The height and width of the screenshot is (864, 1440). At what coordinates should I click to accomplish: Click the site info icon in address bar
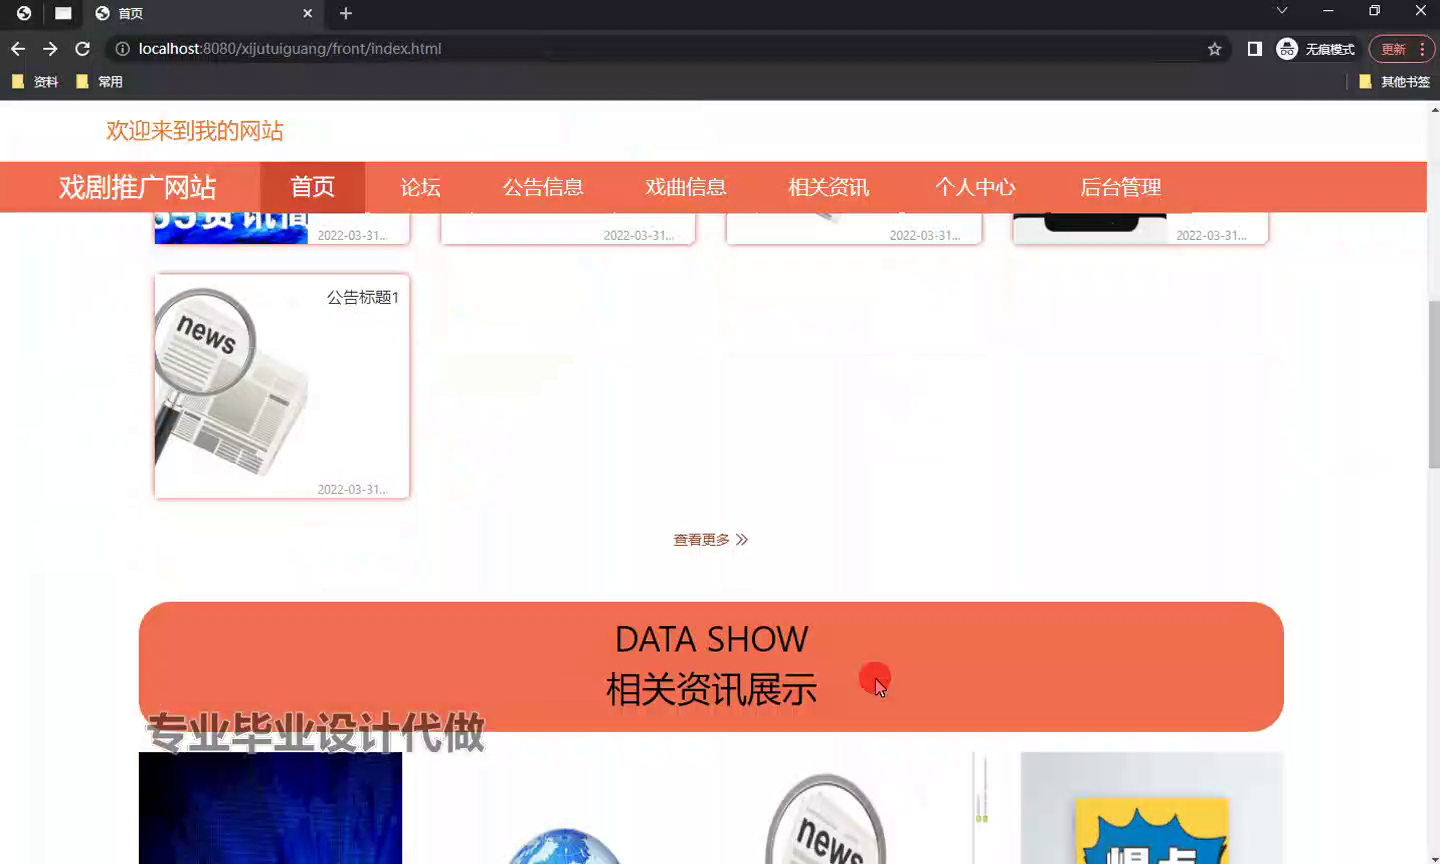pos(122,49)
